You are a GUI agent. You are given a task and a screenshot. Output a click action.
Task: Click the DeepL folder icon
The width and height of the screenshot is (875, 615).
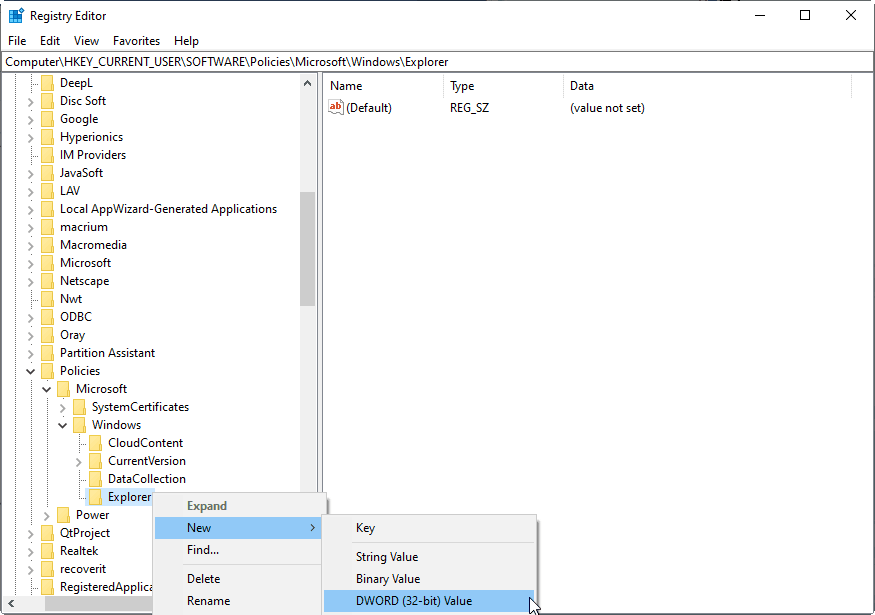pos(47,83)
